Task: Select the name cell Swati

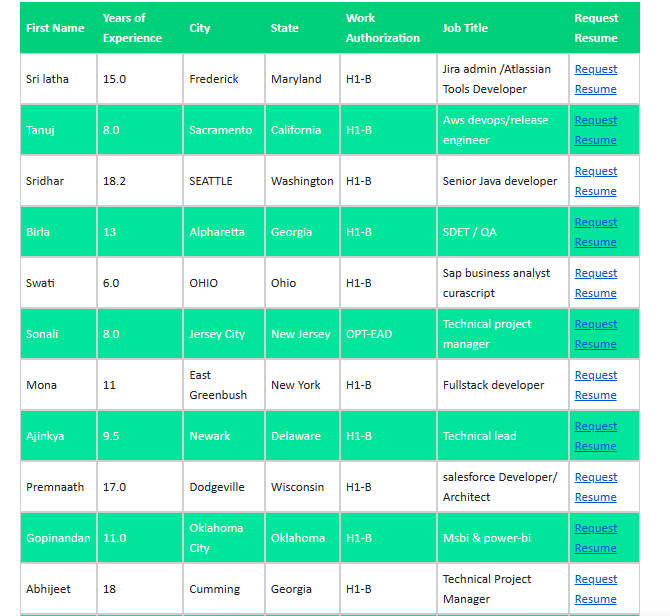Action: pos(59,283)
